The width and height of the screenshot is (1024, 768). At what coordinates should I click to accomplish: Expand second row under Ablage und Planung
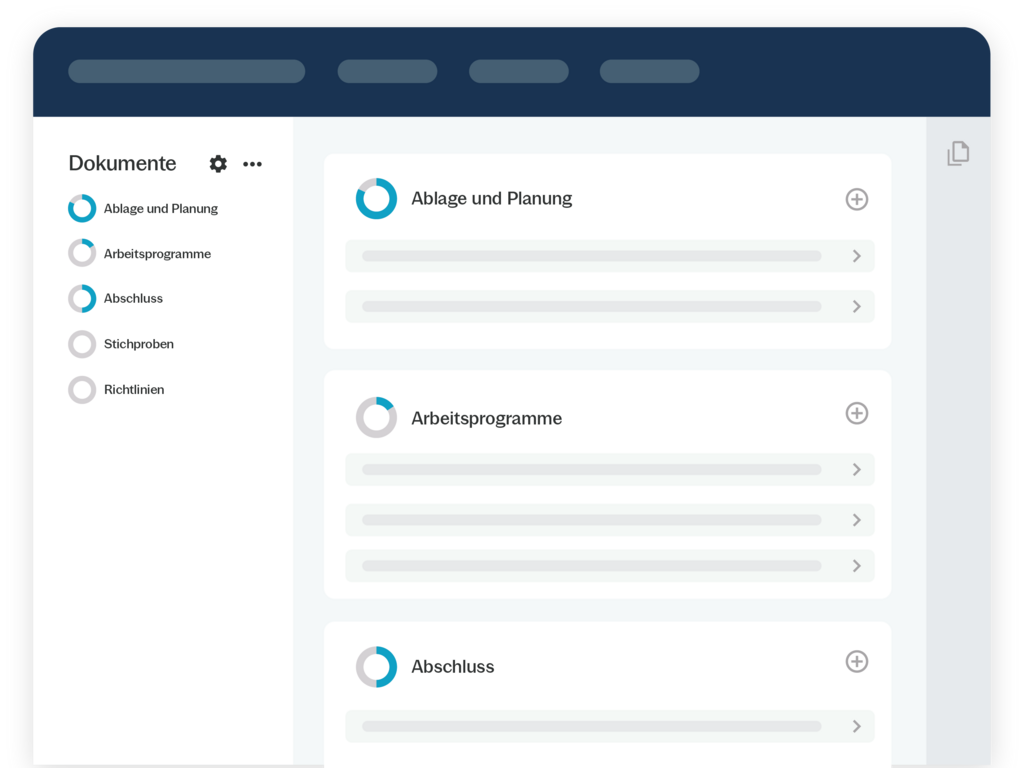pyautogui.click(x=610, y=306)
